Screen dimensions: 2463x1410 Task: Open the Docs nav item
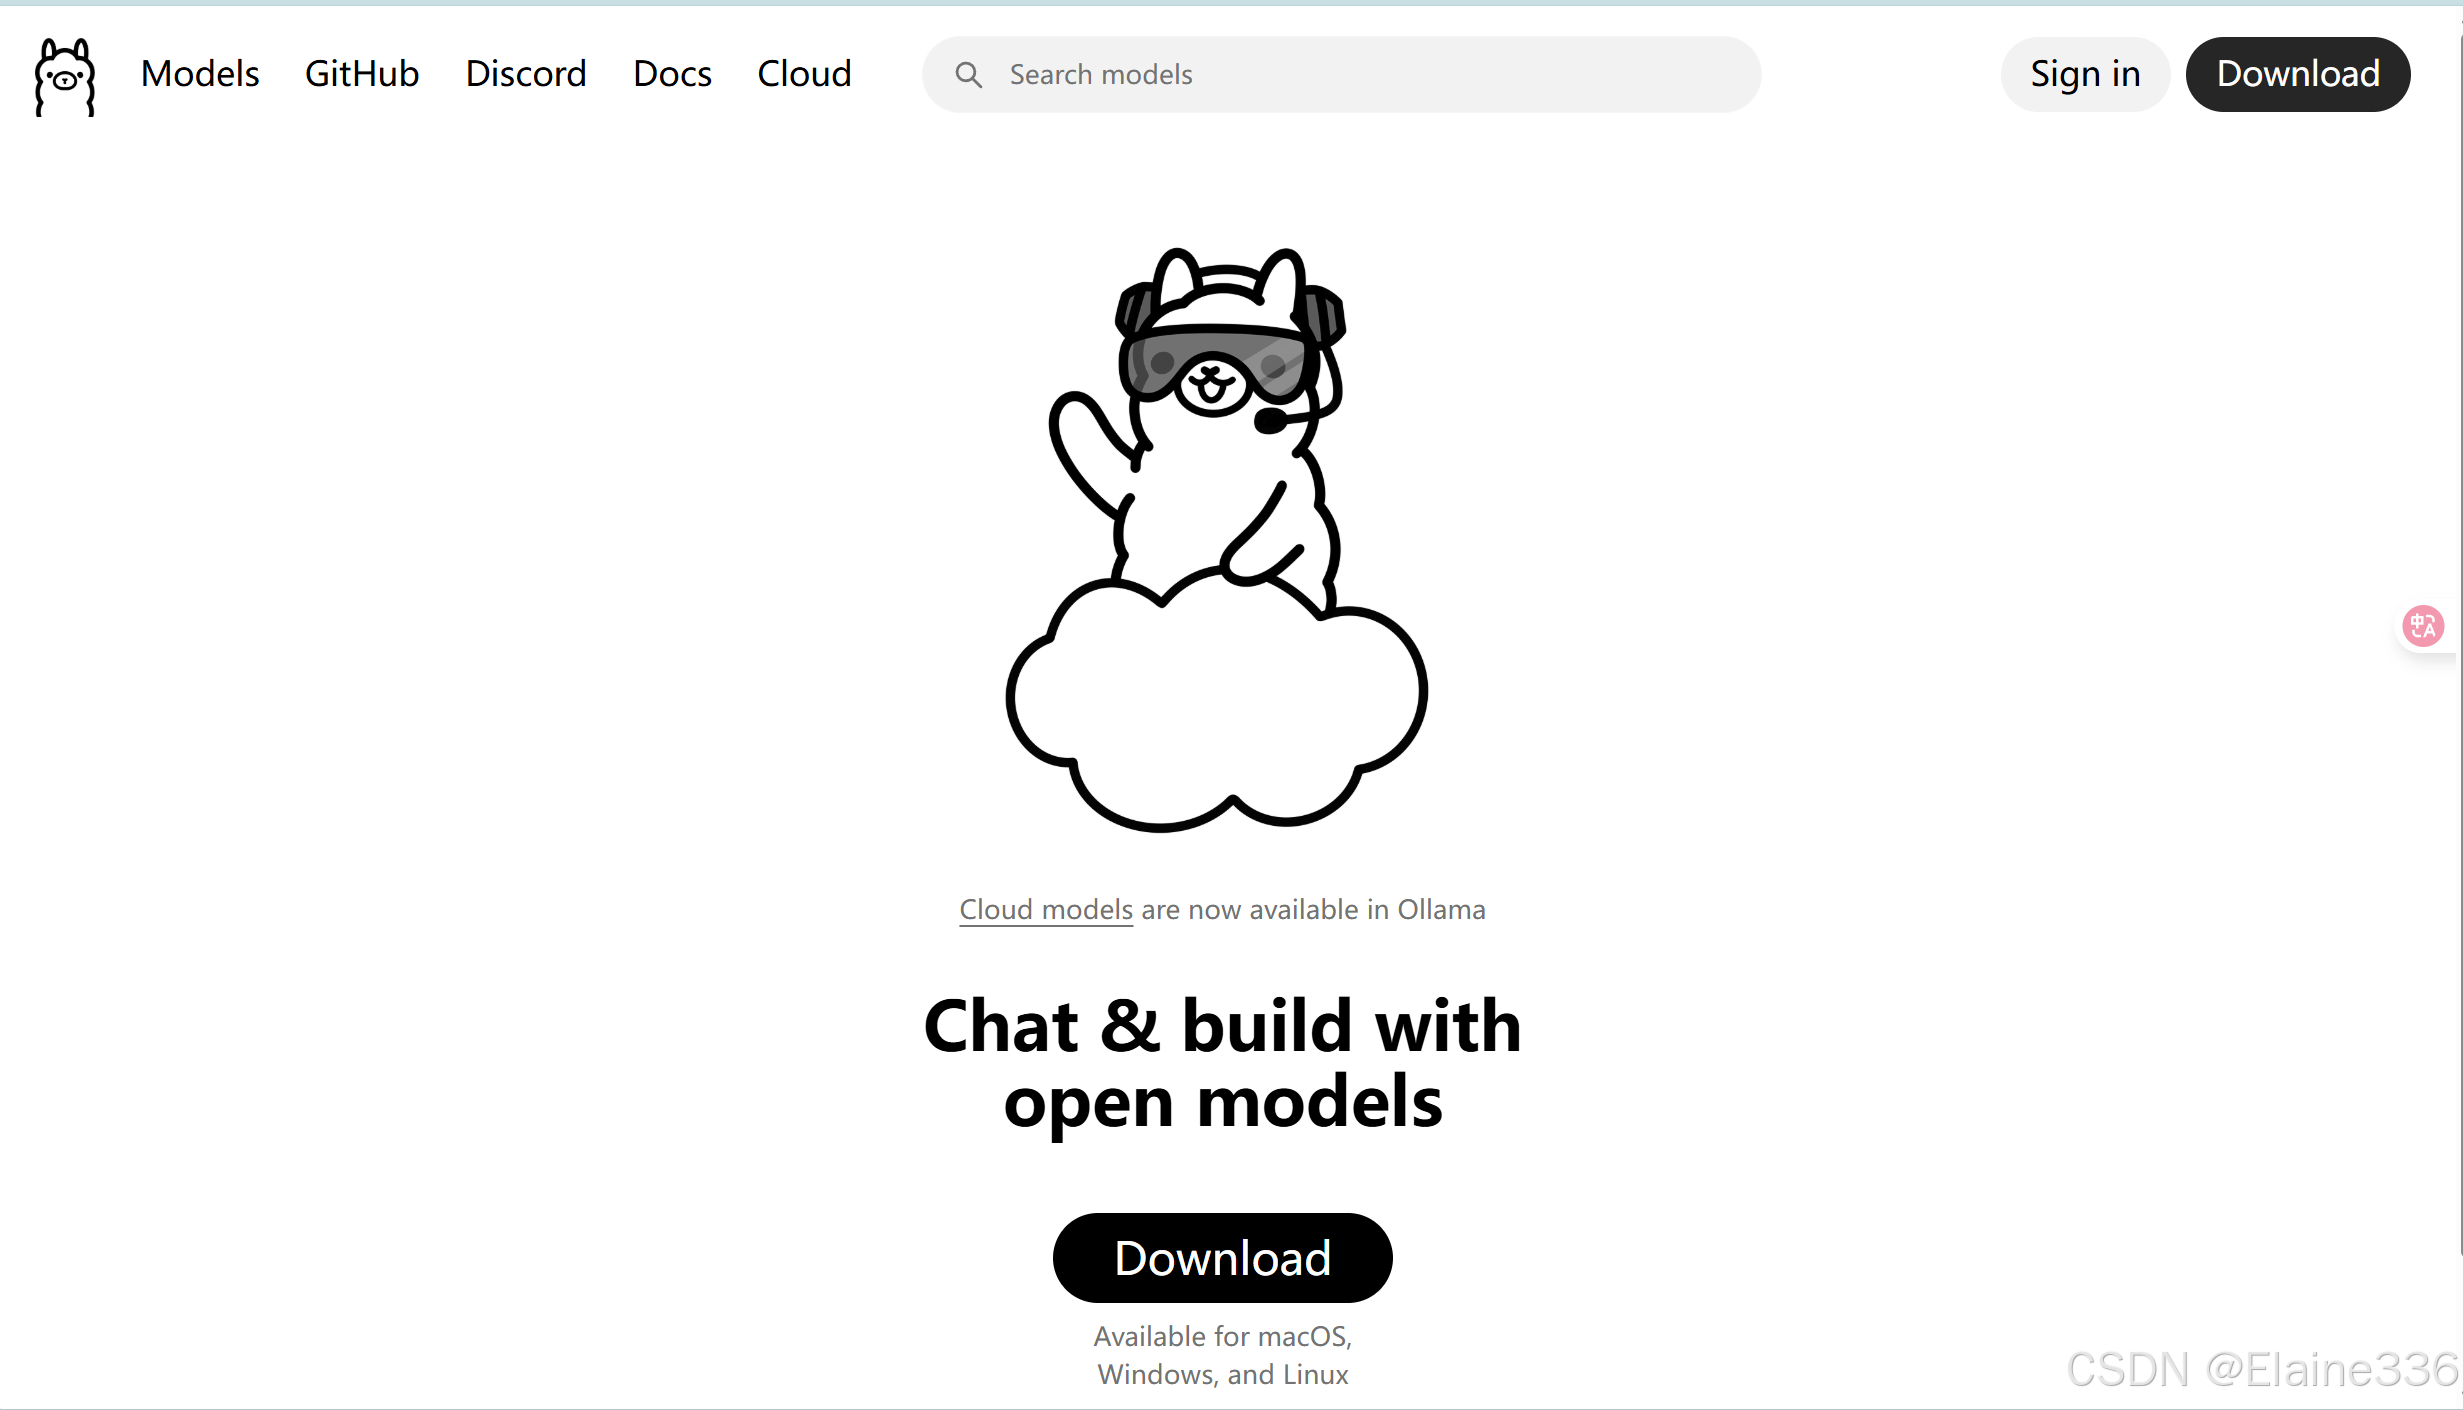[672, 74]
